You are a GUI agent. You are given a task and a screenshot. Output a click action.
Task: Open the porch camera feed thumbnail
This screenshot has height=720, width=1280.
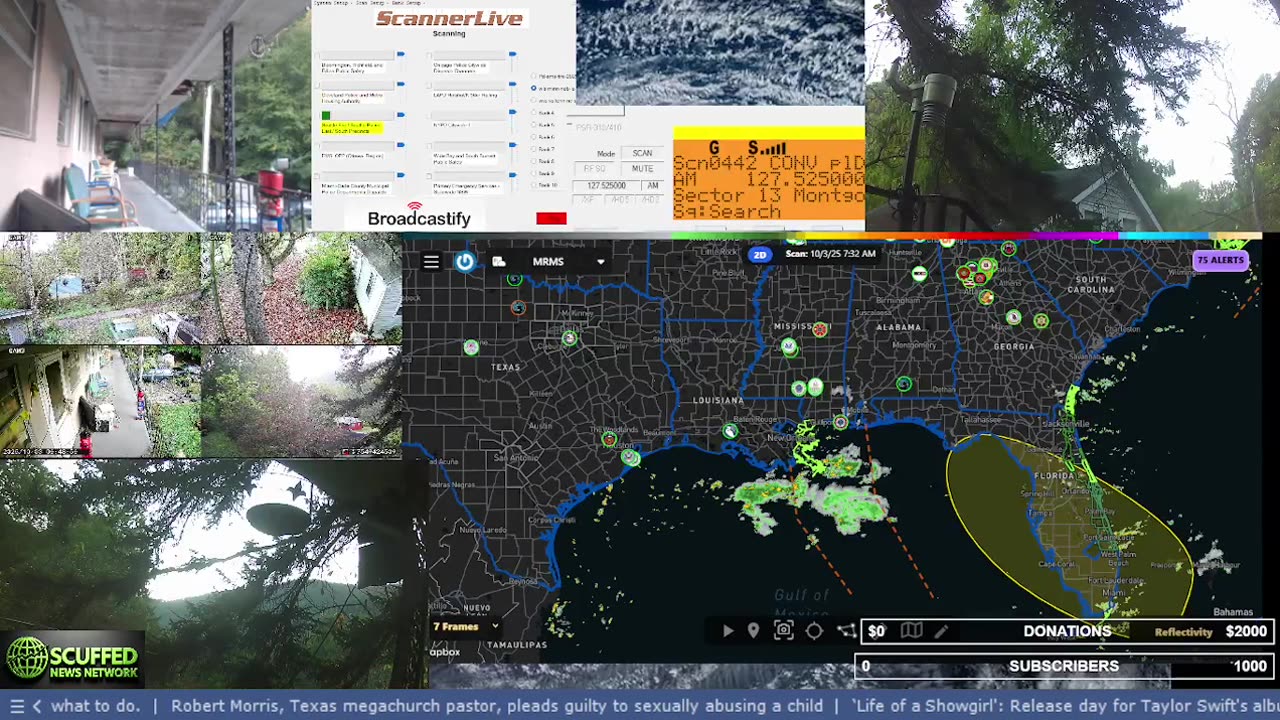pyautogui.click(x=155, y=115)
